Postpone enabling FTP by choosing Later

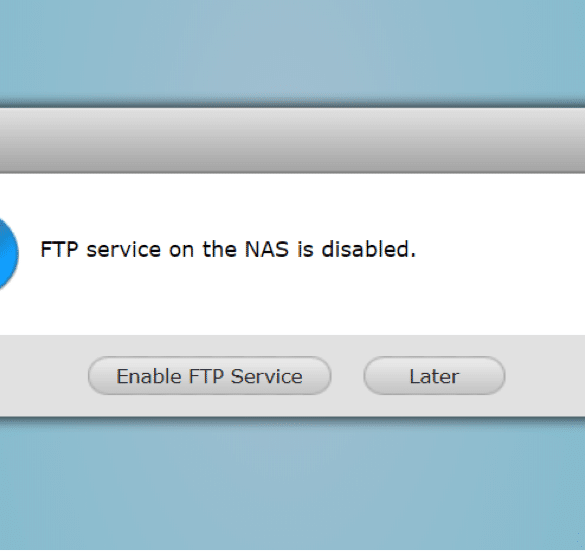point(434,376)
